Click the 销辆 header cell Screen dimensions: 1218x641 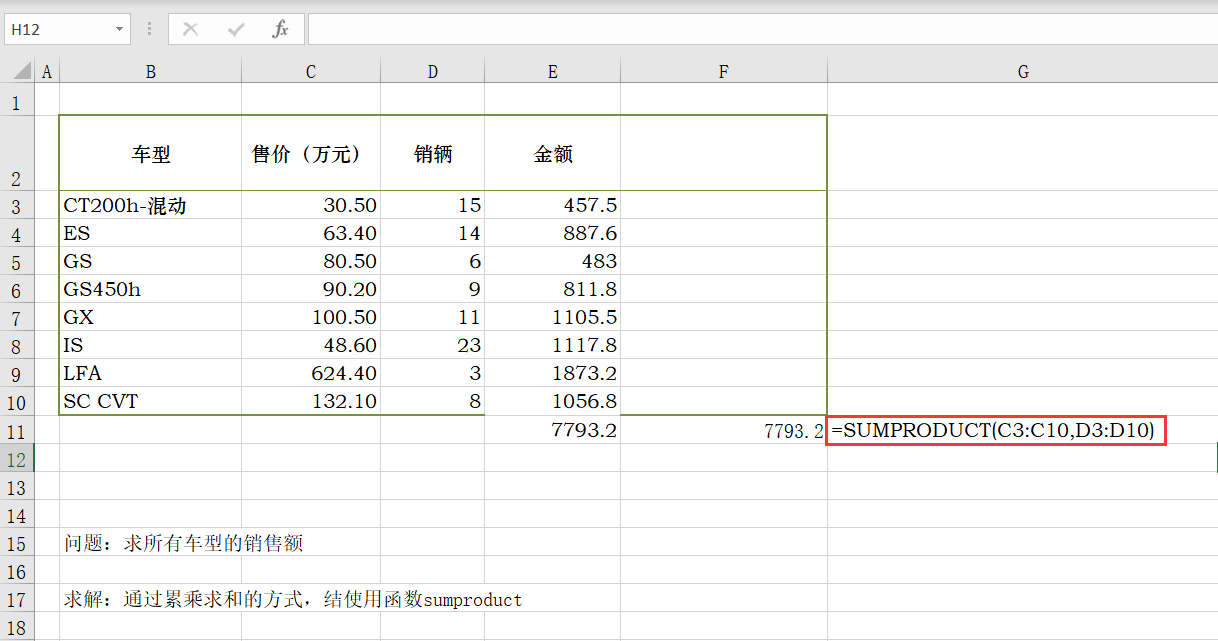(432, 154)
